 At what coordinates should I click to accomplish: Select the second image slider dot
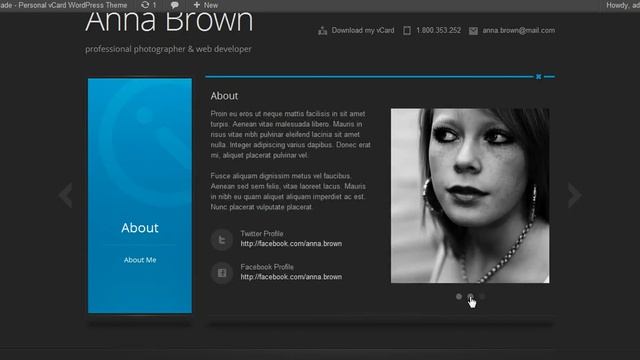pyautogui.click(x=471, y=297)
